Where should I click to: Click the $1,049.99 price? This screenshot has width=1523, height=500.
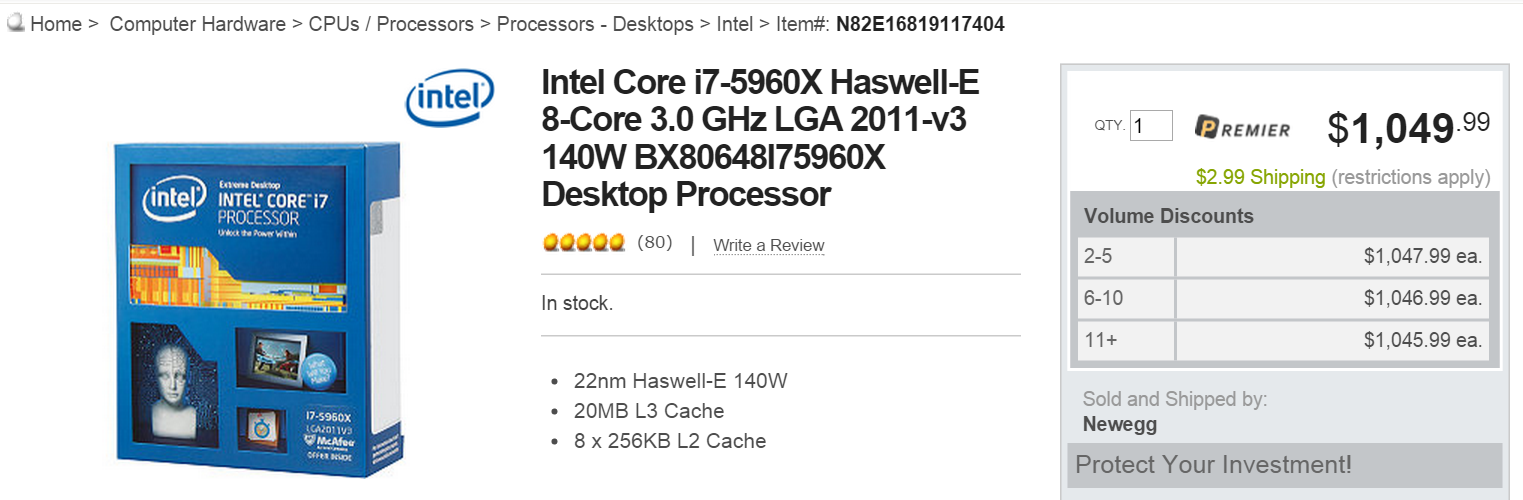pyautogui.click(x=1408, y=128)
